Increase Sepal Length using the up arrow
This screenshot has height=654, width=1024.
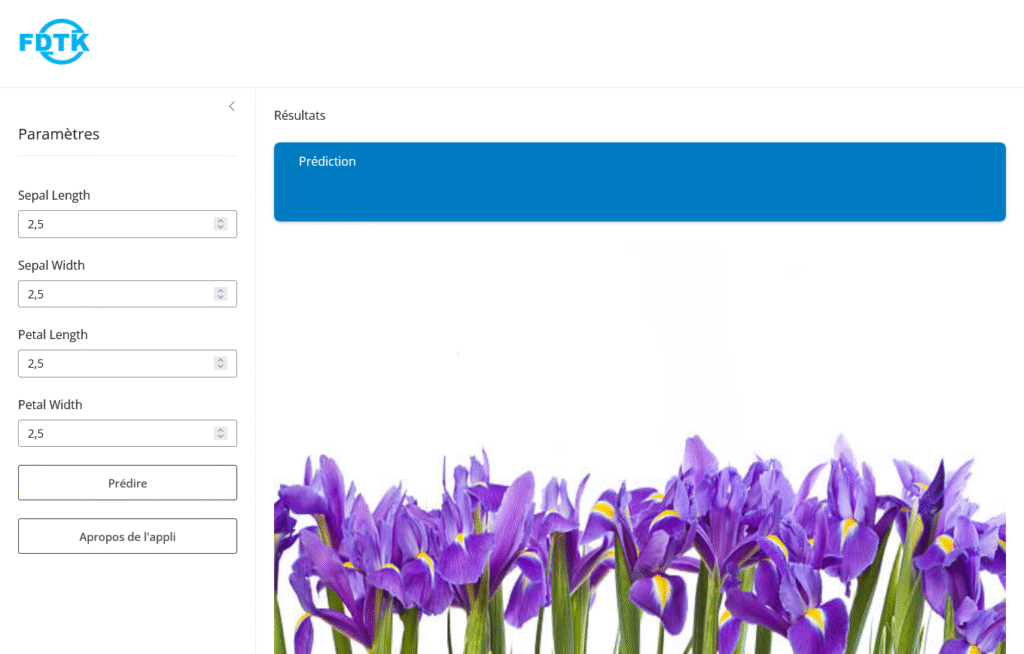tap(220, 221)
